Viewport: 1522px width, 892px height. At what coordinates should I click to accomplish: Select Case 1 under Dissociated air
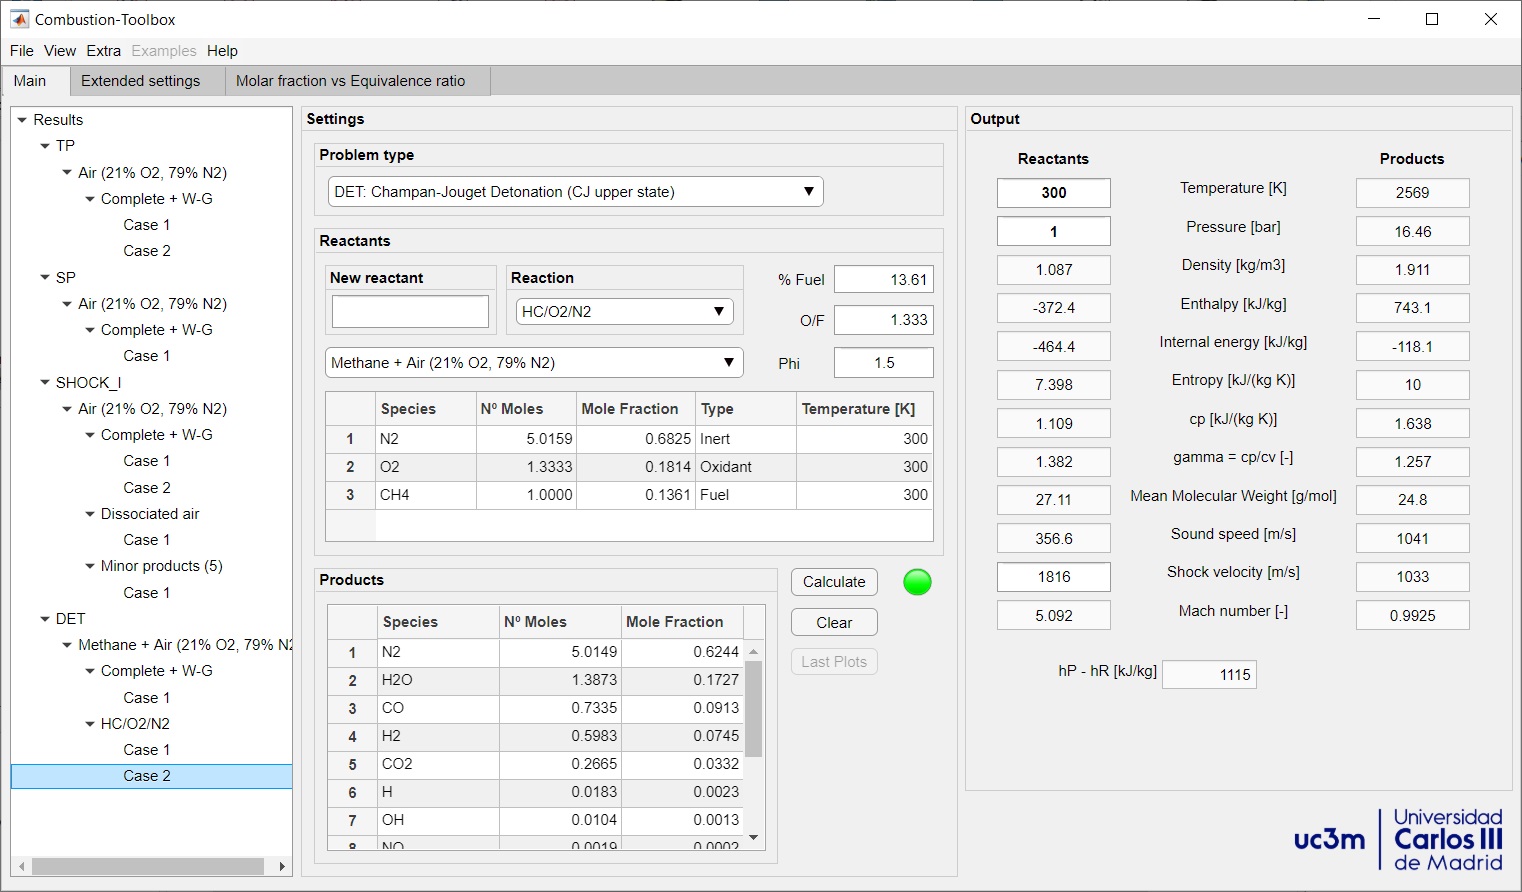click(x=146, y=539)
